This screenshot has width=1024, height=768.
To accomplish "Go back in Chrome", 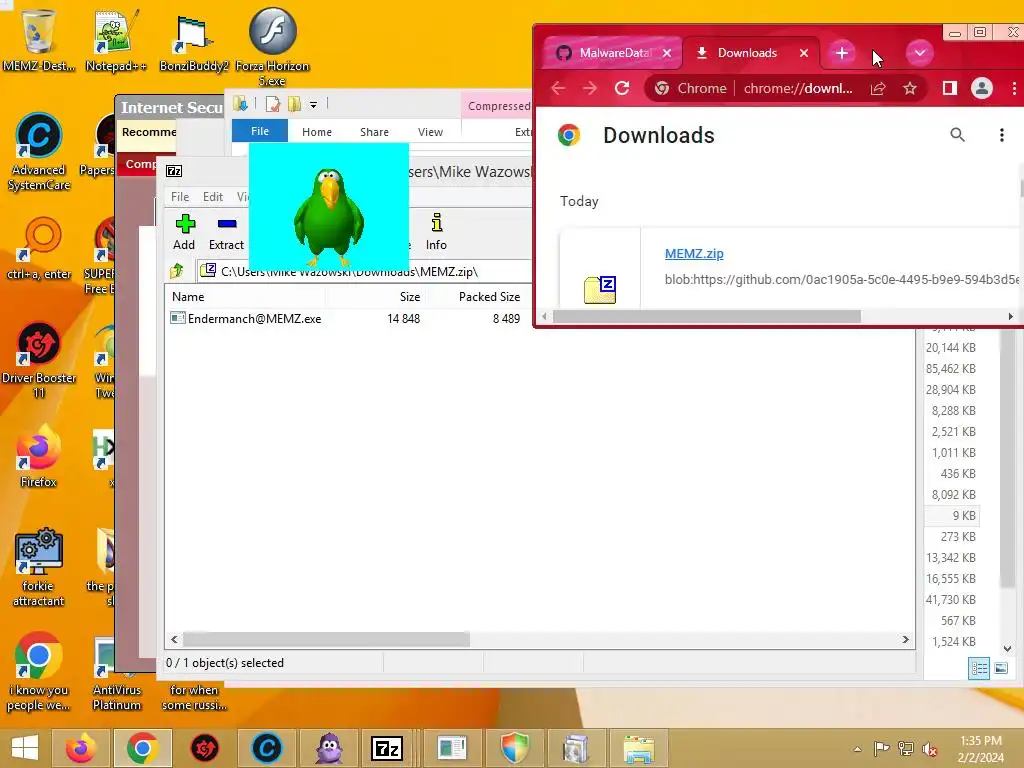I will tap(558, 88).
